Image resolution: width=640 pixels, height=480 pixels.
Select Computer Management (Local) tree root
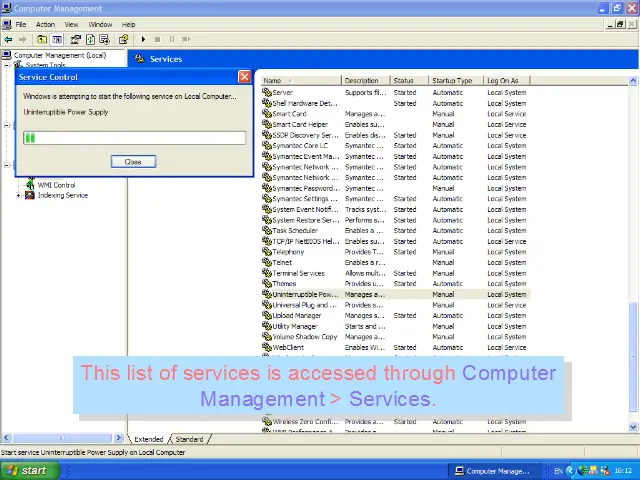pyautogui.click(x=60, y=55)
